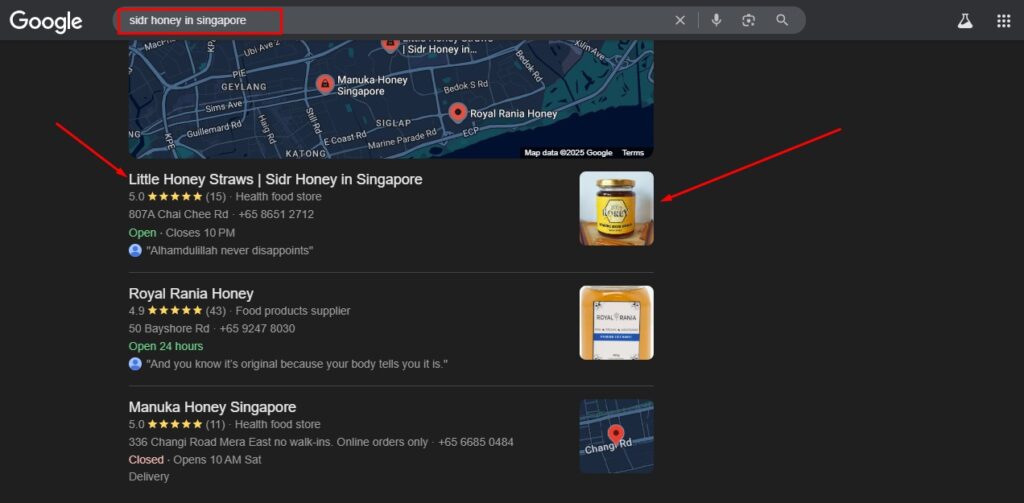
Task: Open Royal Rania Honey listing title
Action: coord(191,293)
